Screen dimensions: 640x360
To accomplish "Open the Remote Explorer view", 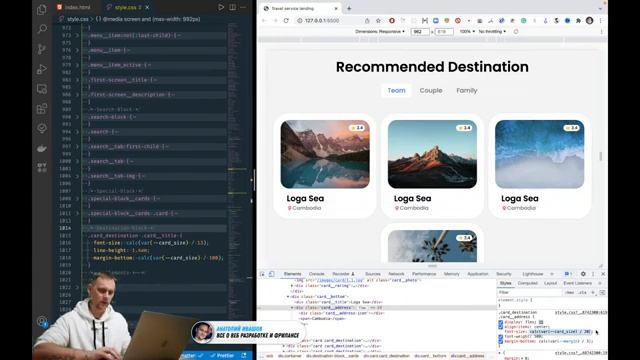I will click(x=42, y=89).
